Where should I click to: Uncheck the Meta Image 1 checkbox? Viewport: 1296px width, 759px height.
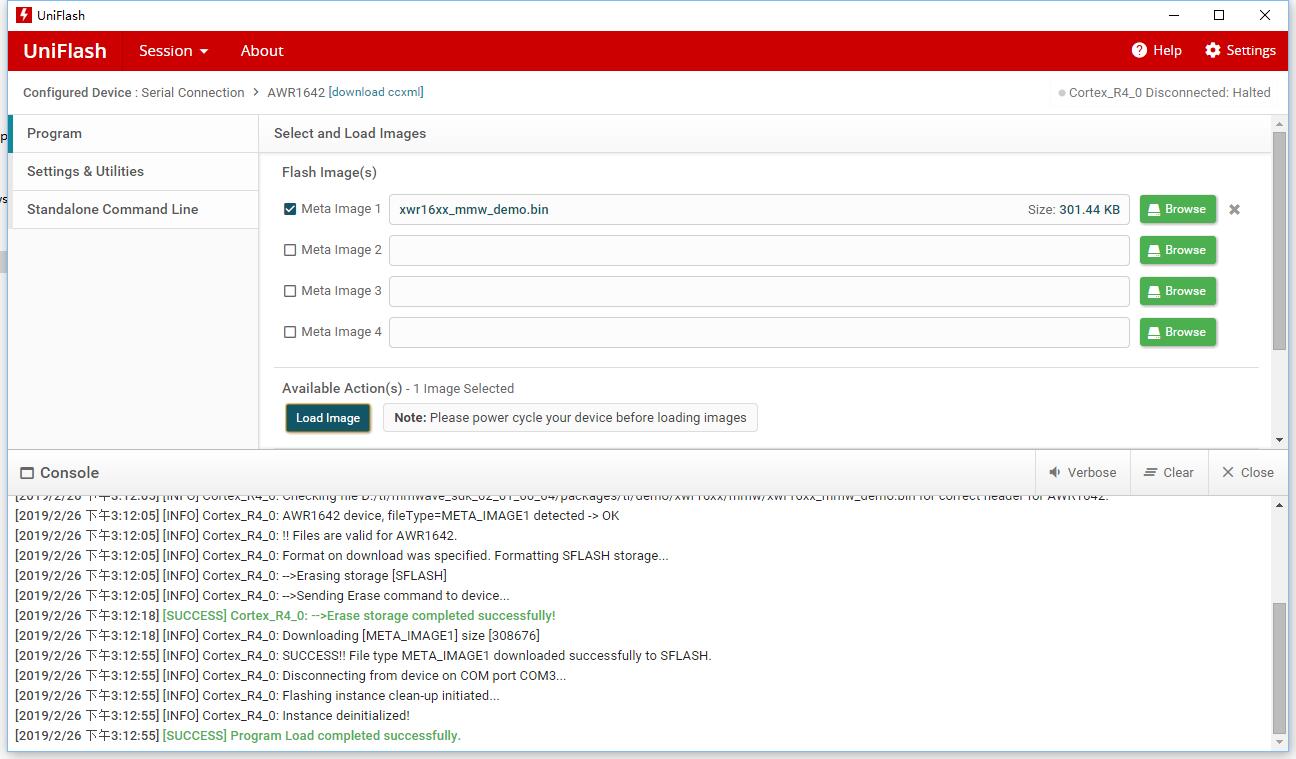[x=290, y=209]
